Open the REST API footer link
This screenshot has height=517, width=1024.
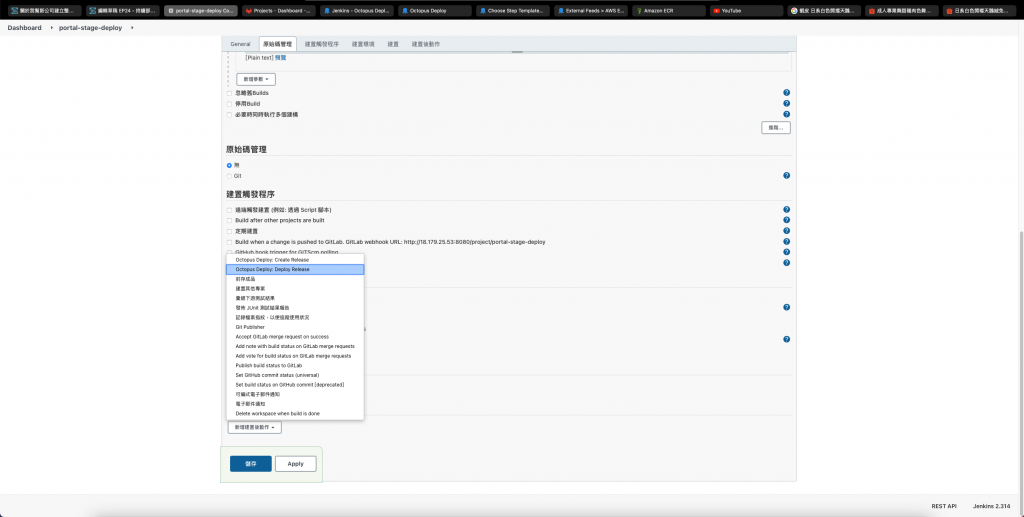coord(944,507)
